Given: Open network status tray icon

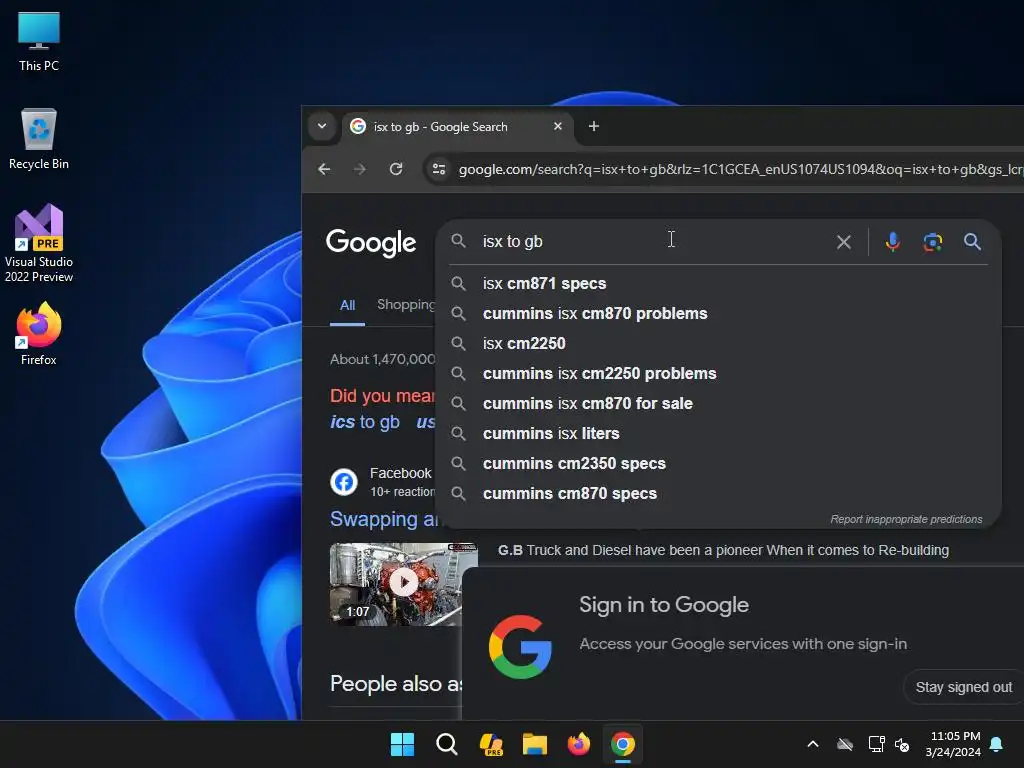Looking at the screenshot, I should pos(876,744).
